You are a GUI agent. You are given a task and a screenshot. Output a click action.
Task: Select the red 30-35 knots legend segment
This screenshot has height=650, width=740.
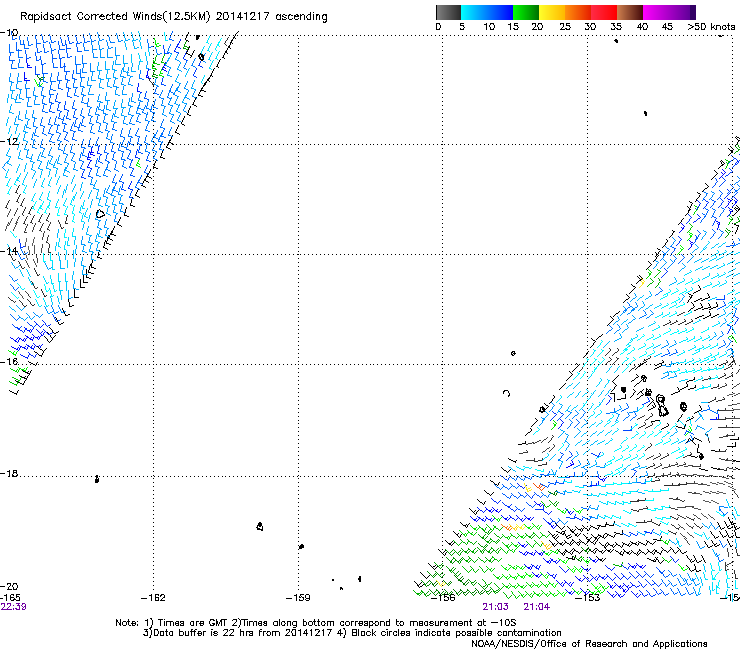coord(604,12)
